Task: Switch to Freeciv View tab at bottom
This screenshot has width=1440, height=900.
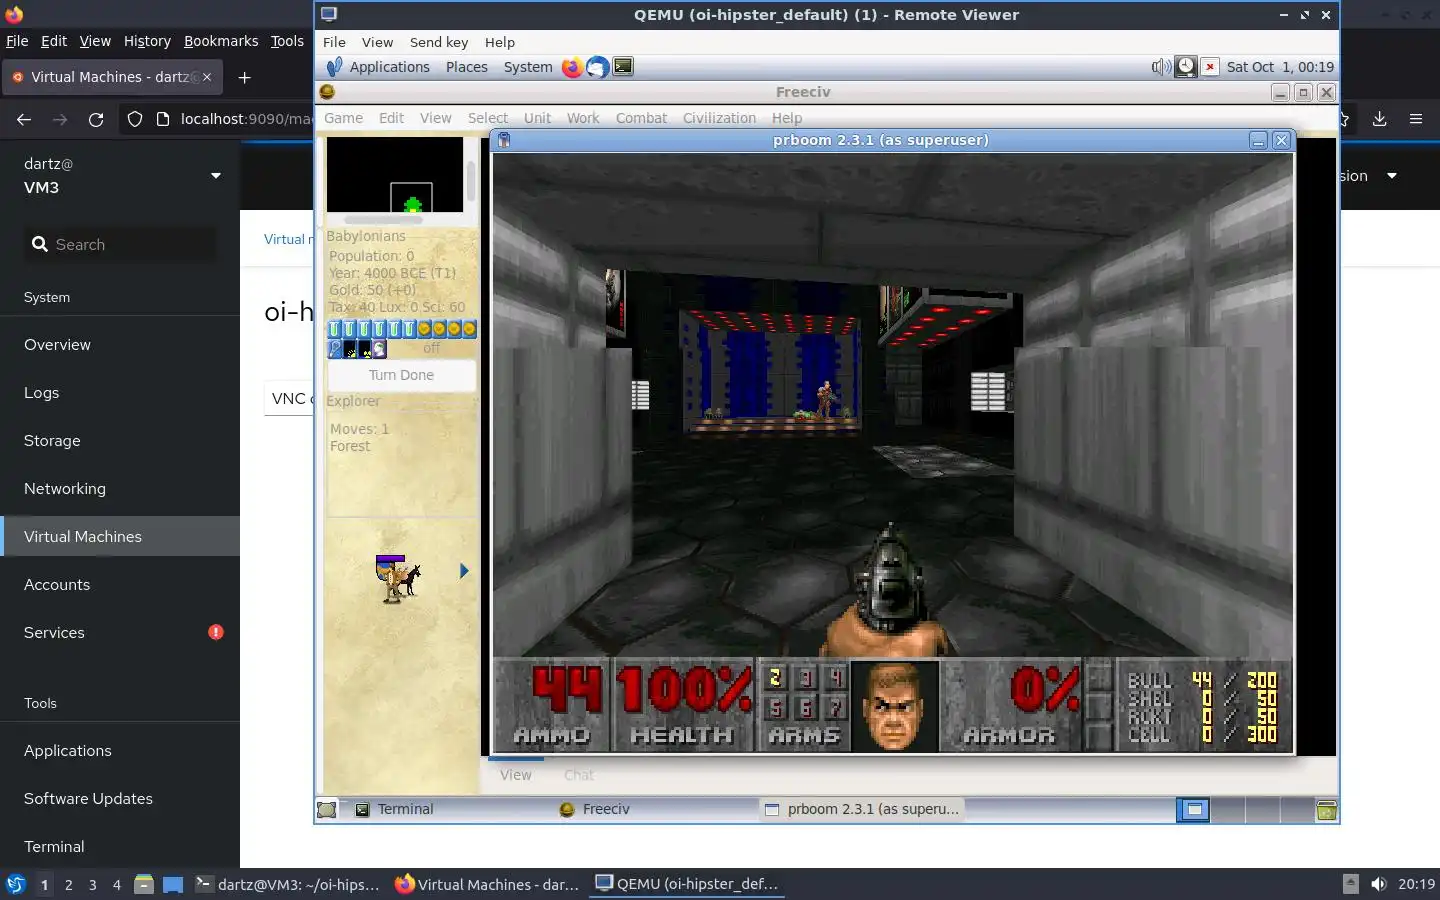Action: pyautogui.click(x=516, y=775)
